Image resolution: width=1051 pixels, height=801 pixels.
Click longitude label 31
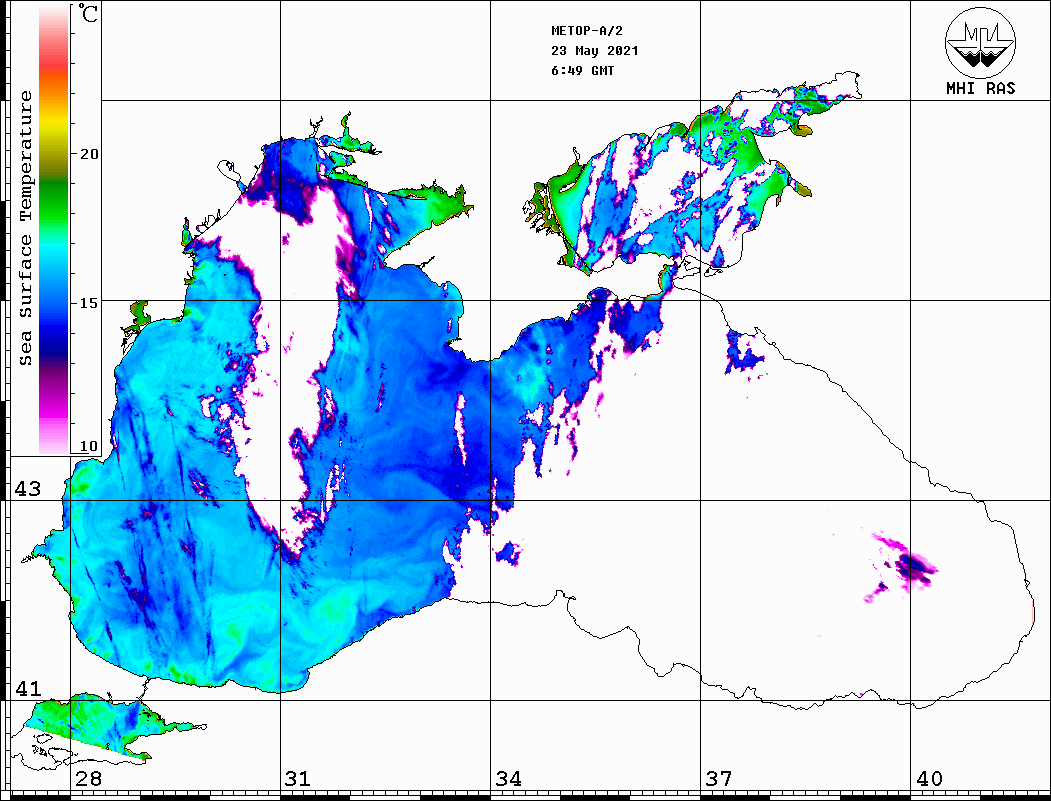pos(298,779)
